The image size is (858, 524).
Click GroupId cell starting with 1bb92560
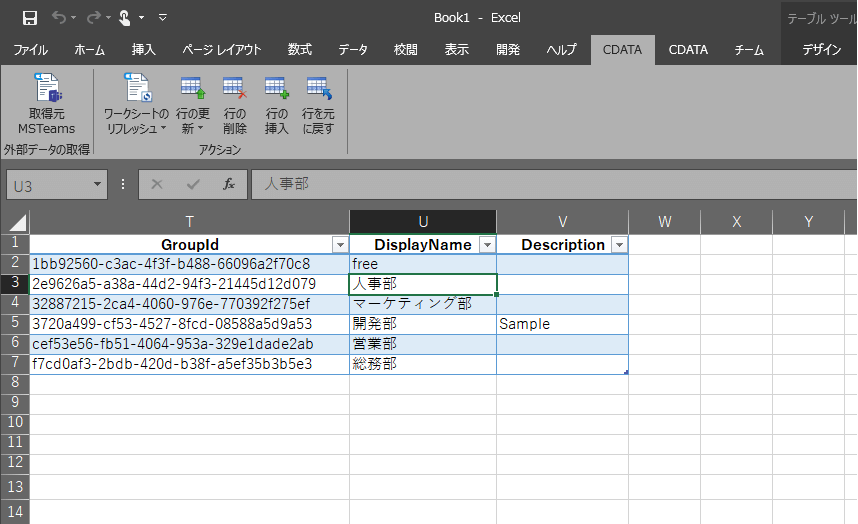[x=189, y=264]
